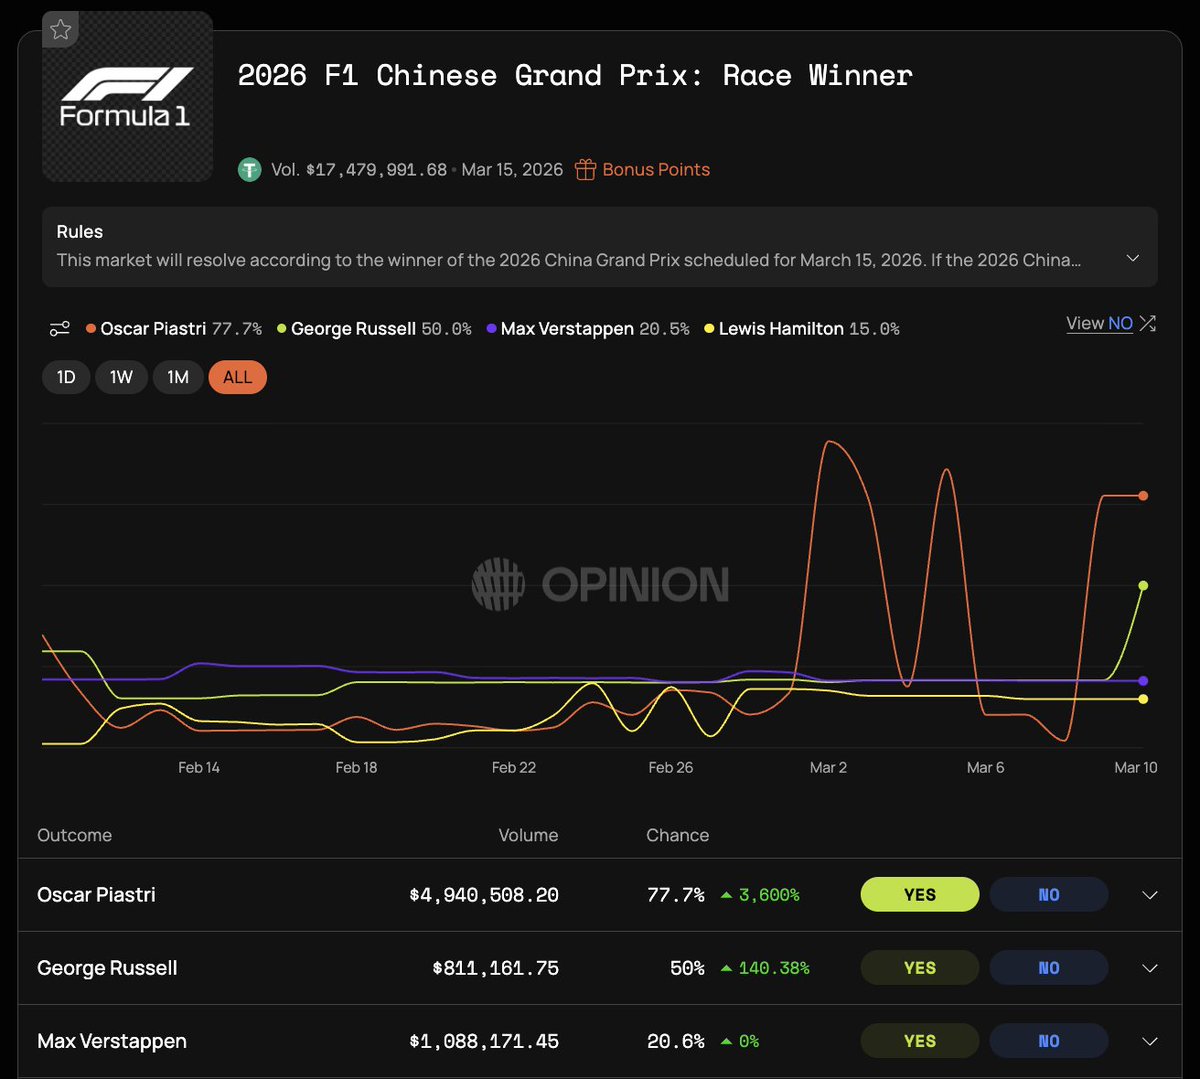Expand the Max Verstappen row
The height and width of the screenshot is (1079, 1200).
coord(1150,1041)
